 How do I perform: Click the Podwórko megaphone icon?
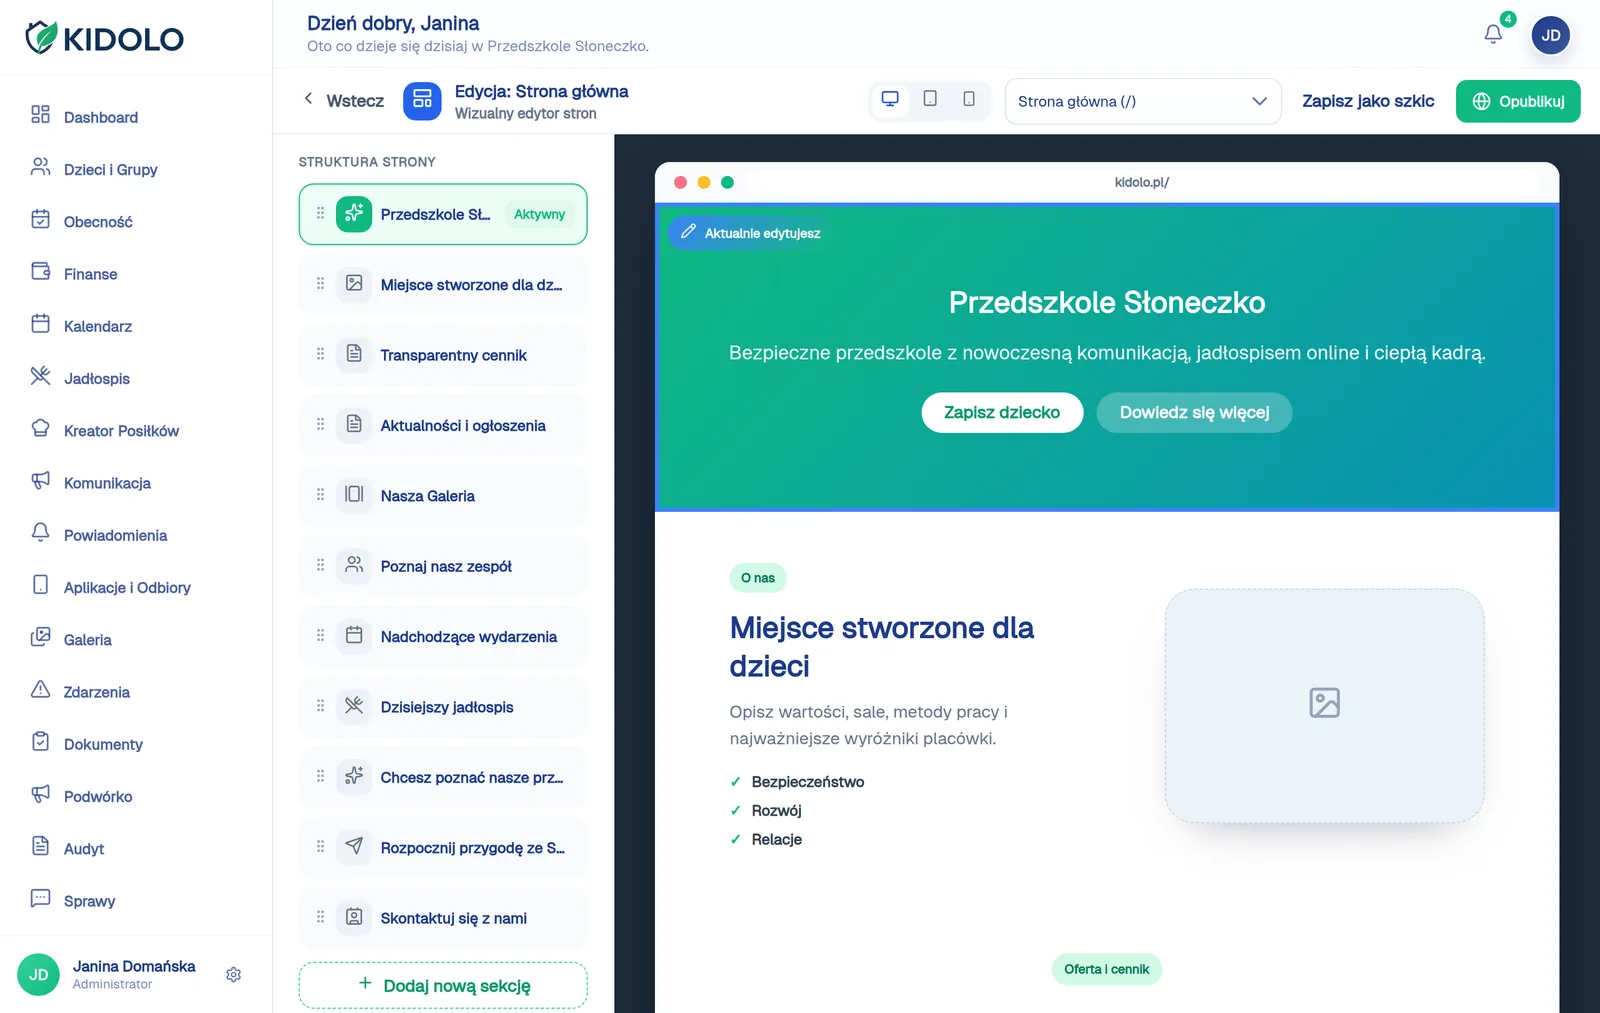[40, 794]
